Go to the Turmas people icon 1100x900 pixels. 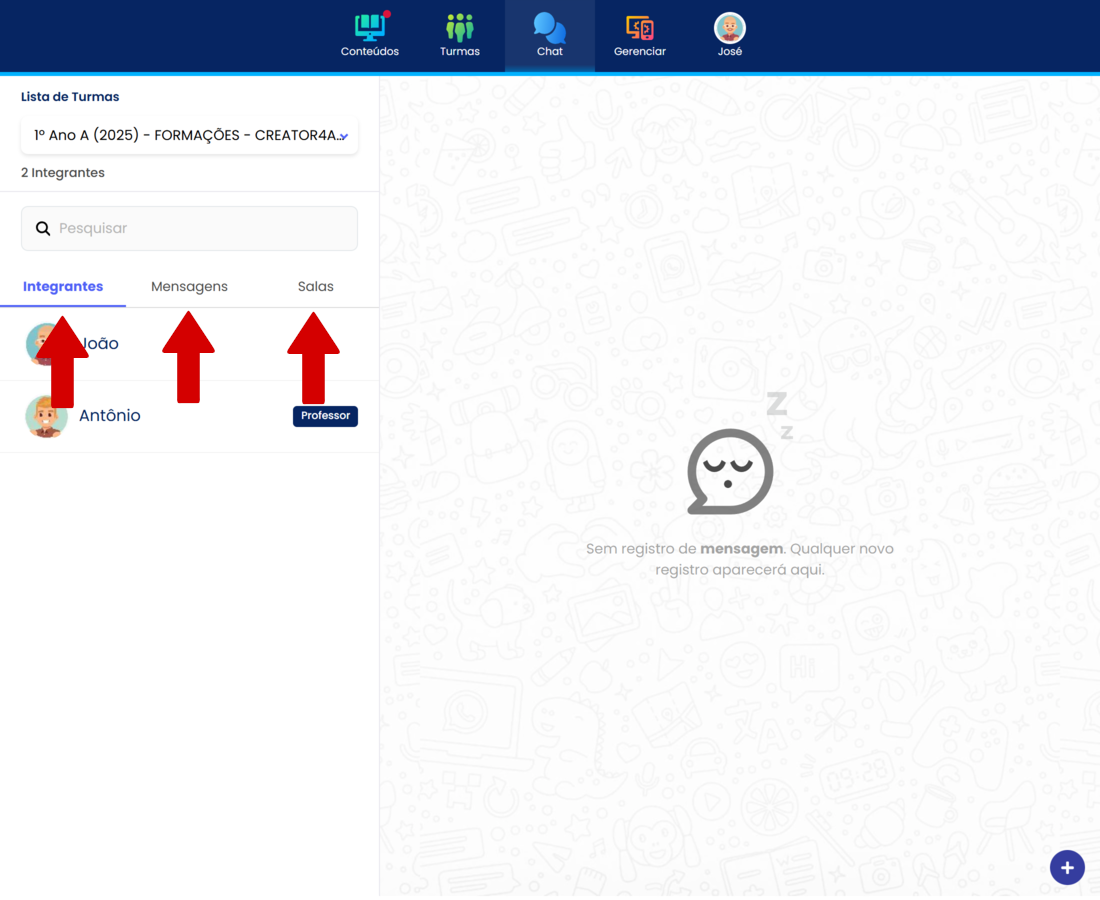(x=460, y=27)
